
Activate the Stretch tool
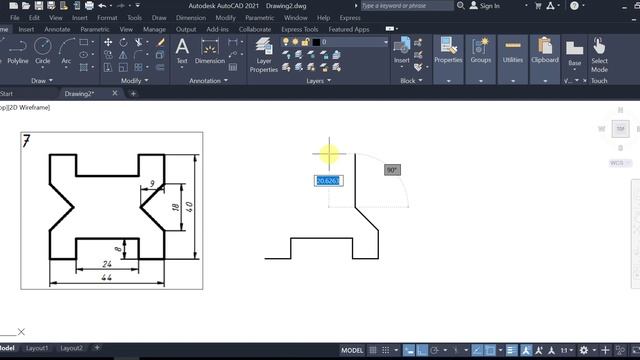(x=108, y=67)
